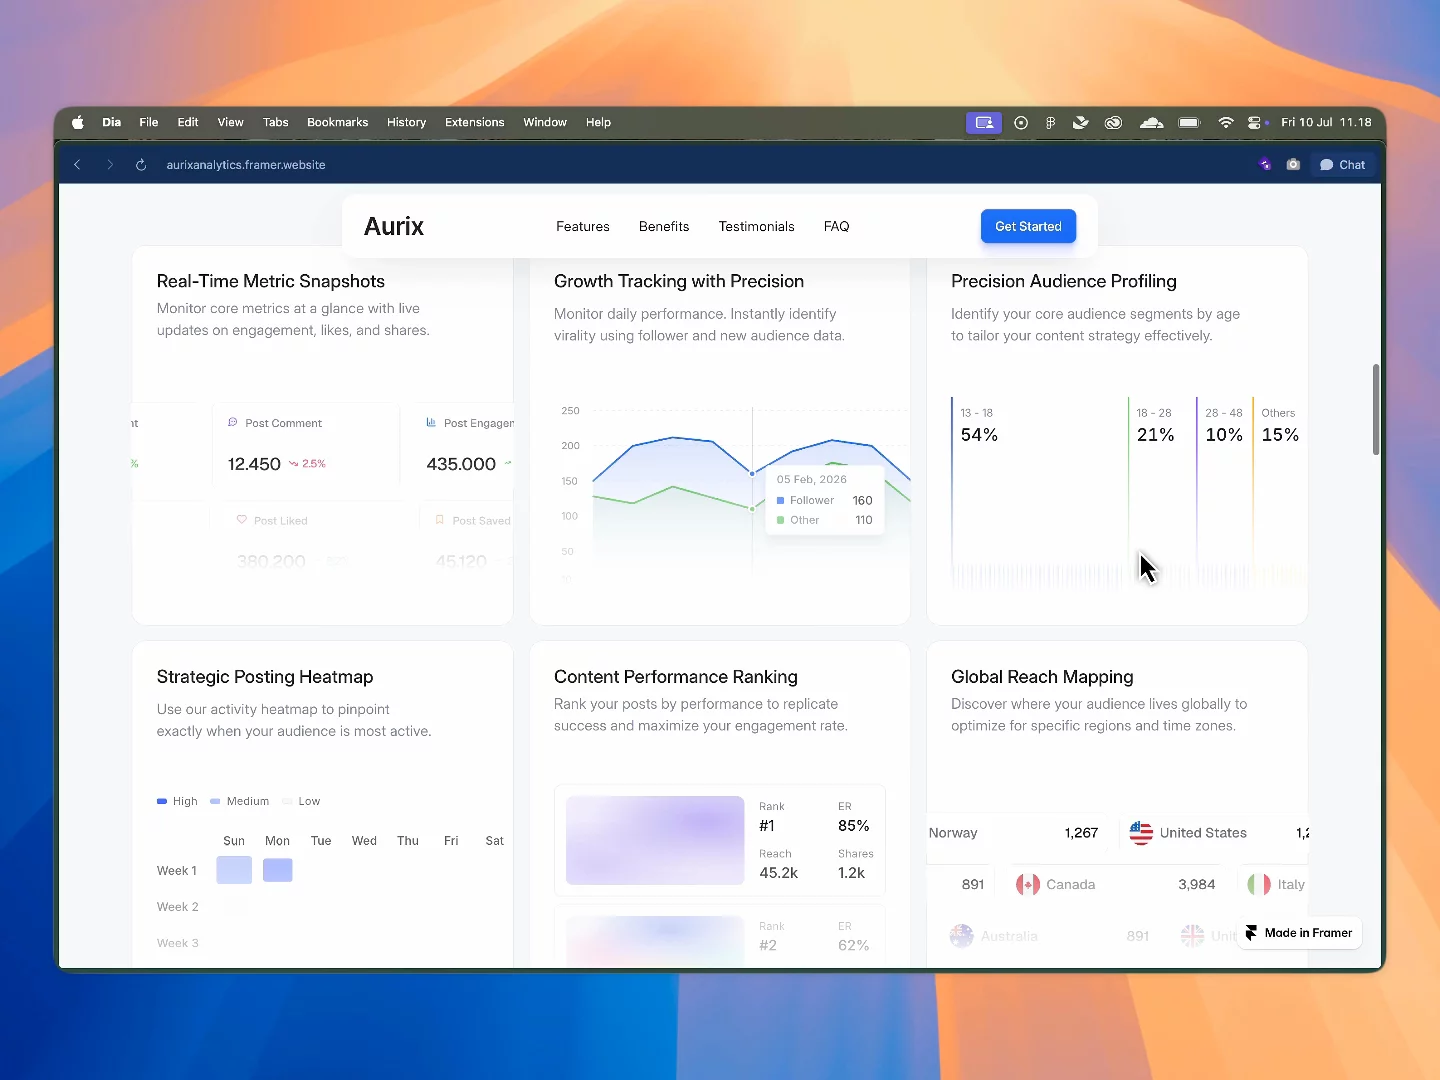Go to the Features nav link
The image size is (1440, 1080).
point(583,227)
